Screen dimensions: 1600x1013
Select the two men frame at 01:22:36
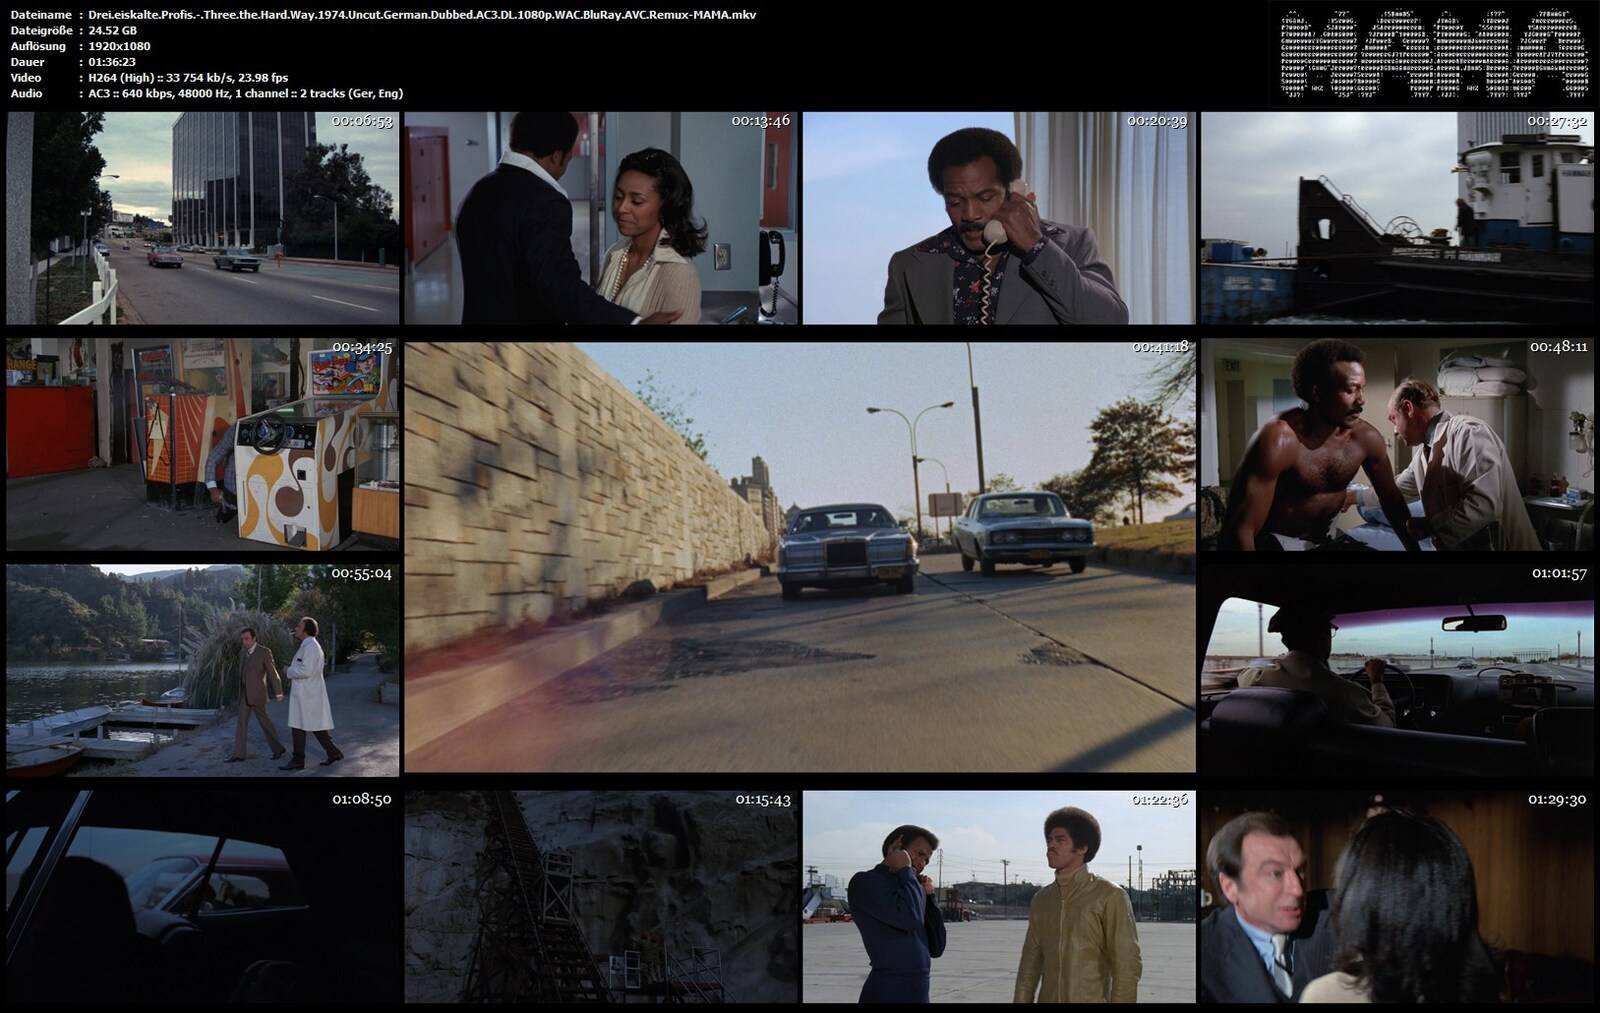click(999, 897)
